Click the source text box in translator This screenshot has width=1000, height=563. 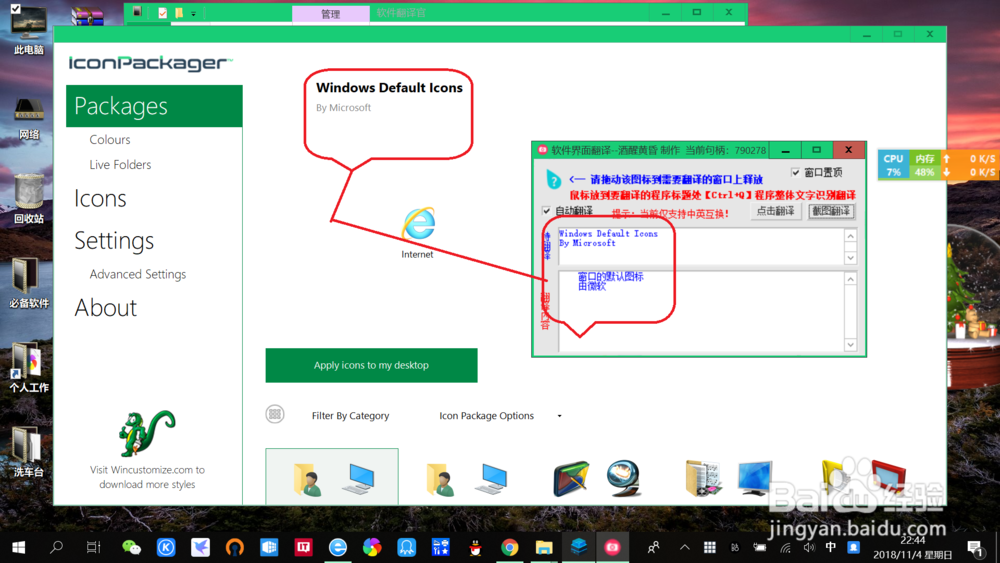tap(702, 246)
